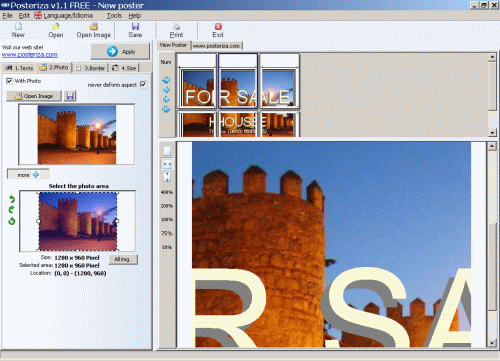Screen dimensions: 500x361
Task: Click the large page preview image
Action: 331,244
